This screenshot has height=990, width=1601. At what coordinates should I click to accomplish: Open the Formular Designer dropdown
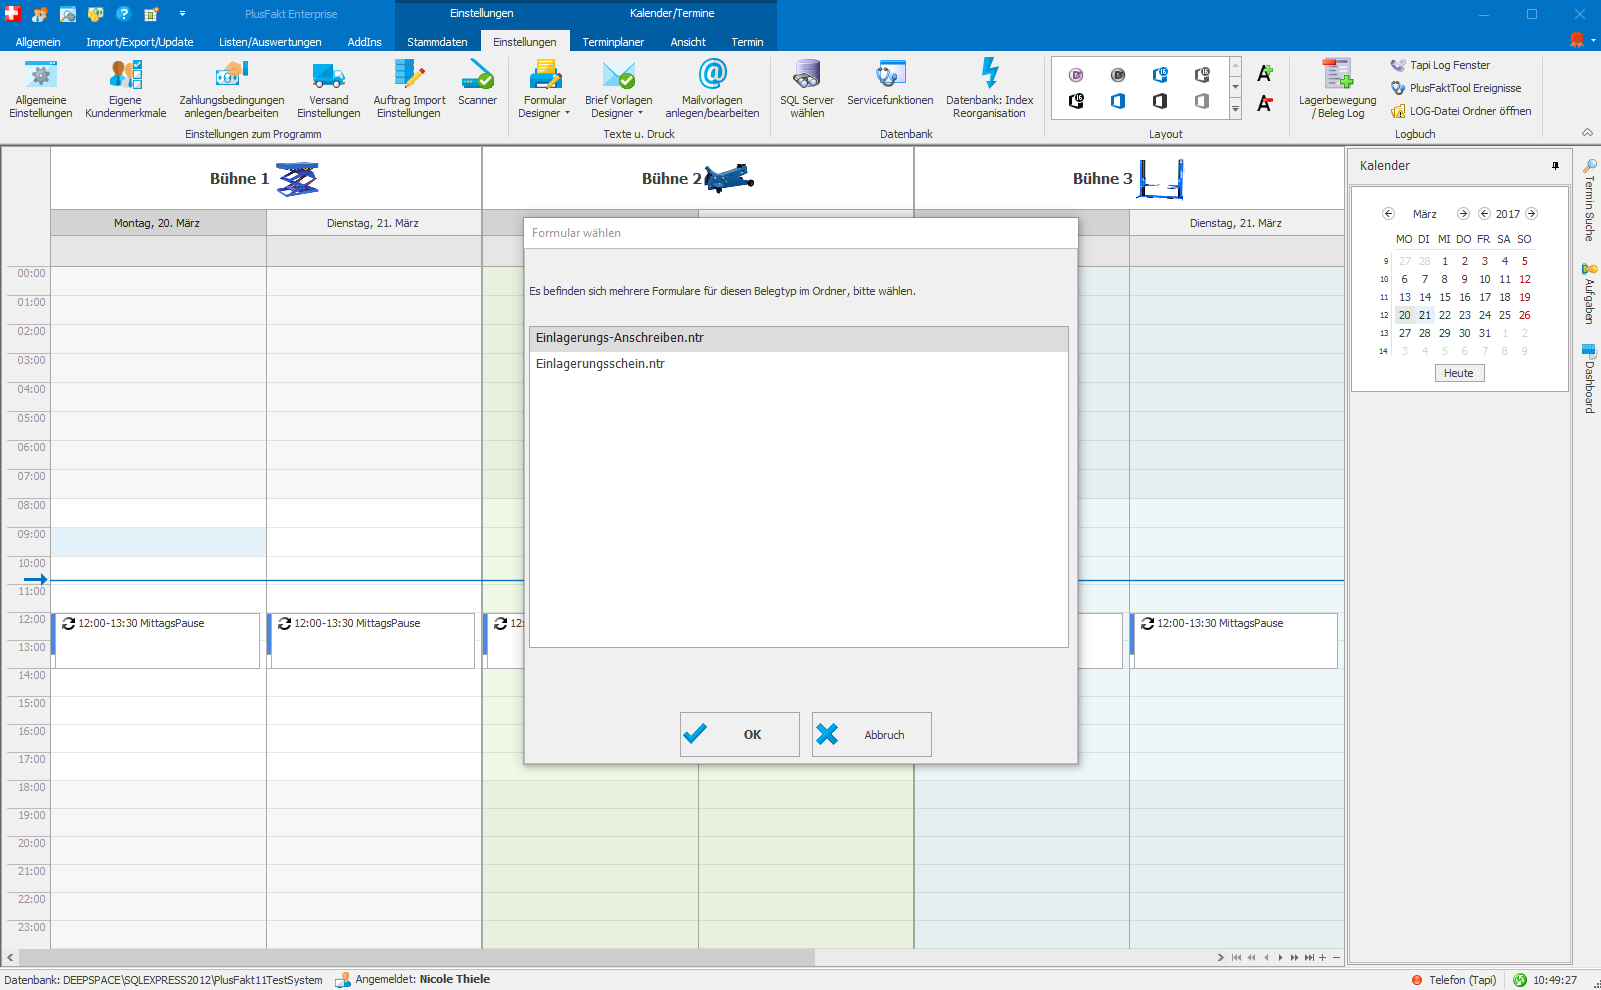coord(544,89)
